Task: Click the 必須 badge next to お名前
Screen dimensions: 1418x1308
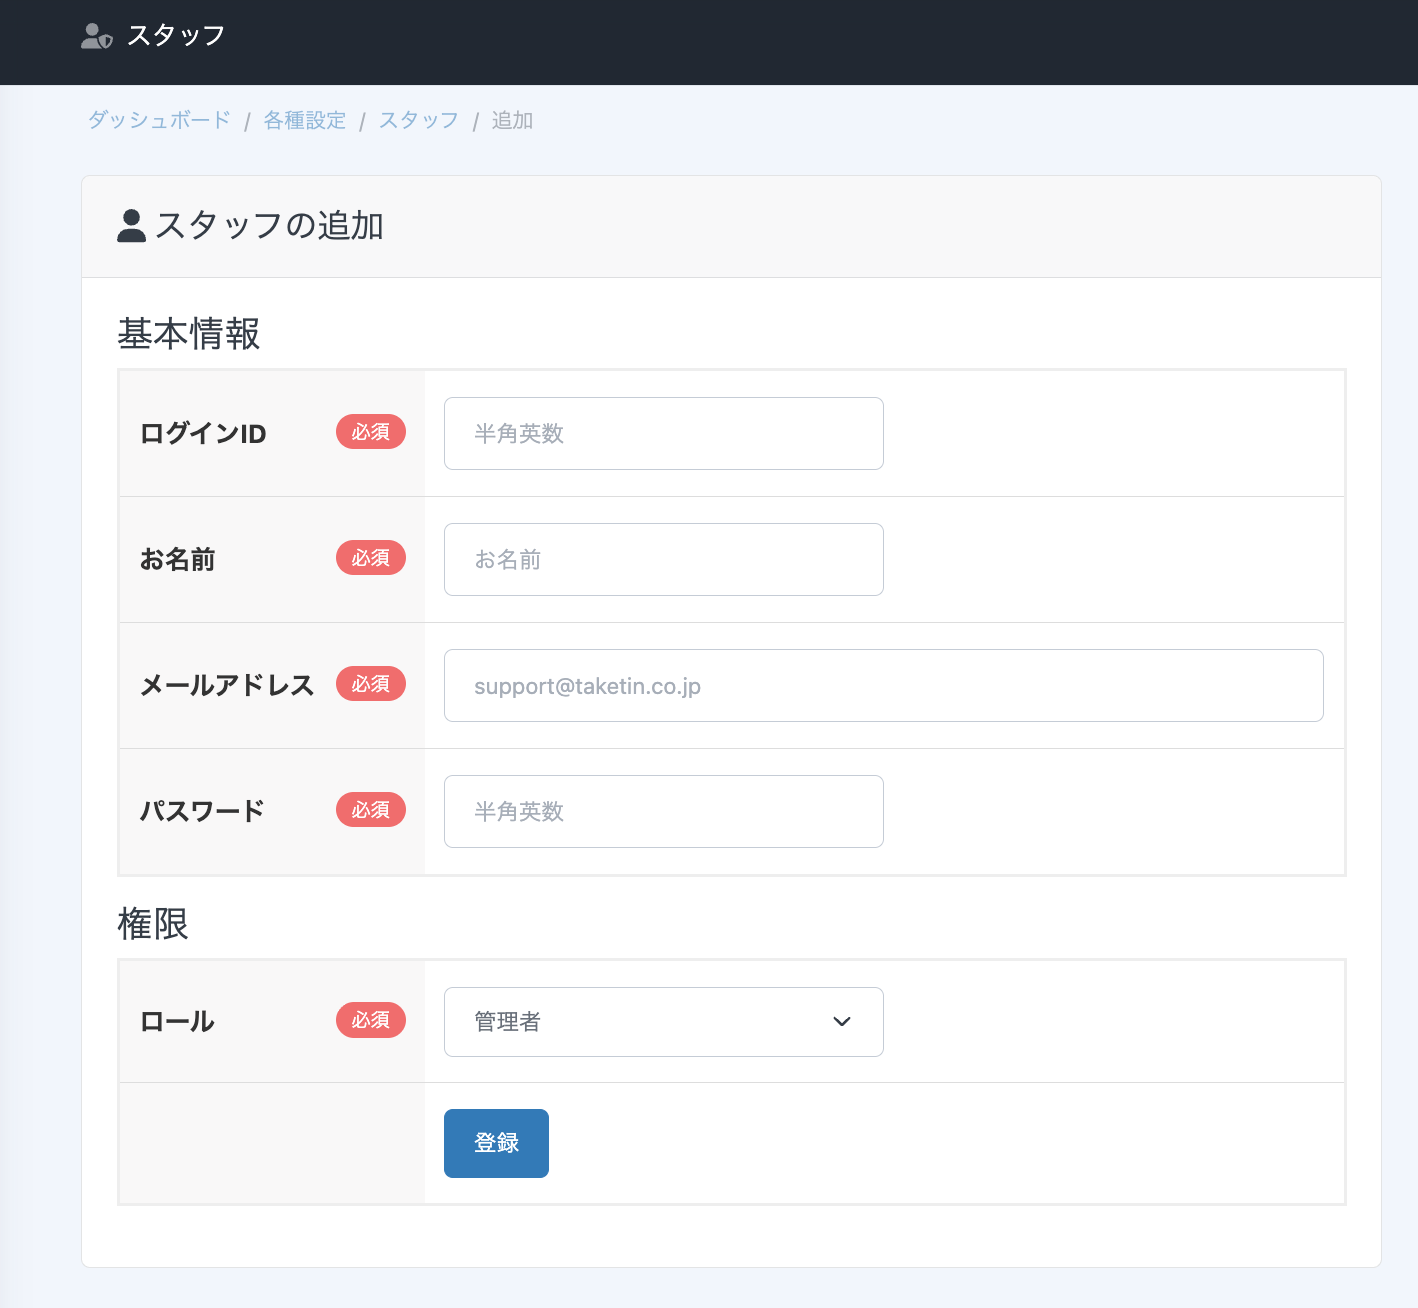Action: click(x=370, y=558)
